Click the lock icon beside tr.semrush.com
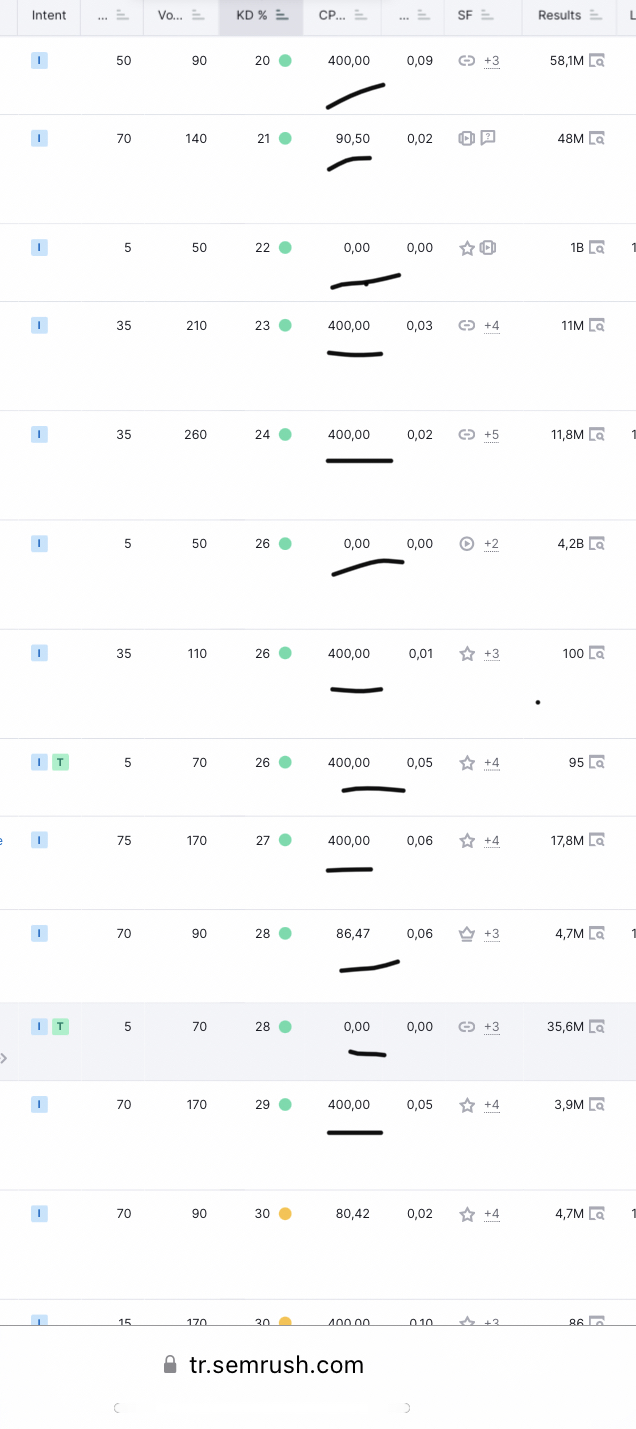The width and height of the screenshot is (636, 1429). tap(170, 1365)
